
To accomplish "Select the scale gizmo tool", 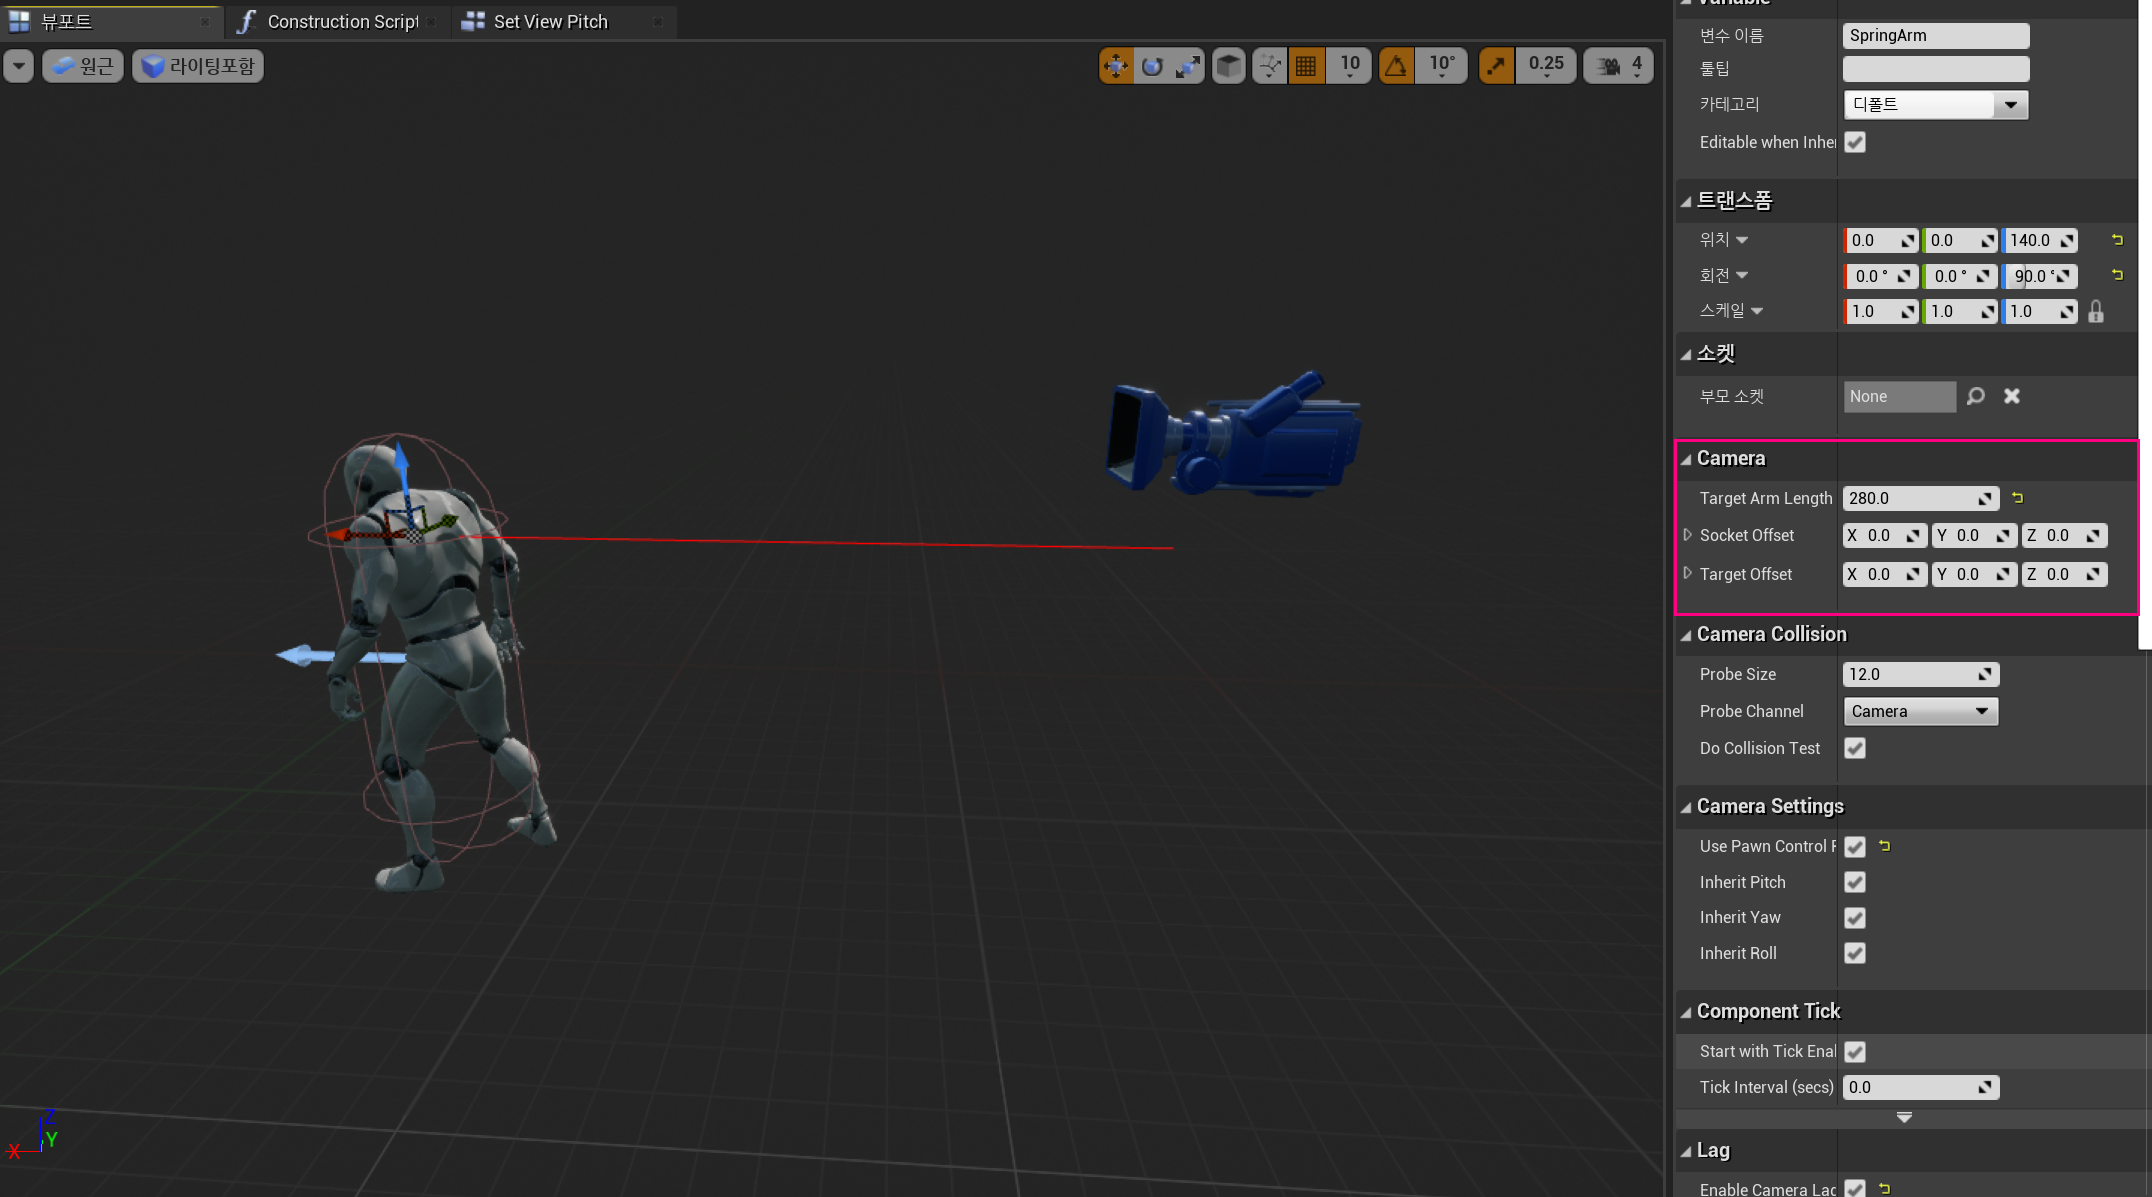I will (1188, 66).
